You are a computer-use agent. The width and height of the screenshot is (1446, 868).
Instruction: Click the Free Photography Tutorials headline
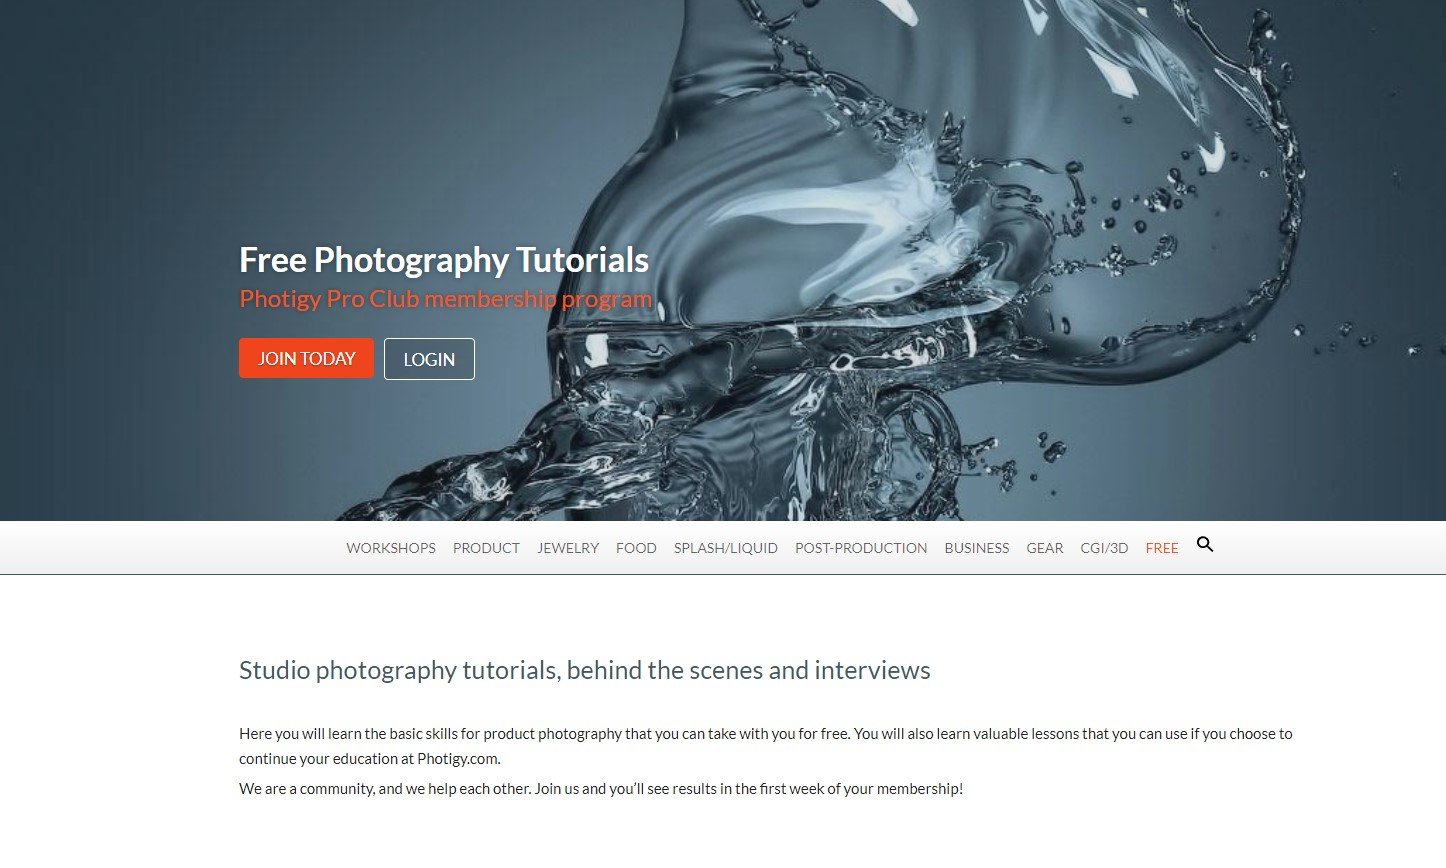point(444,260)
